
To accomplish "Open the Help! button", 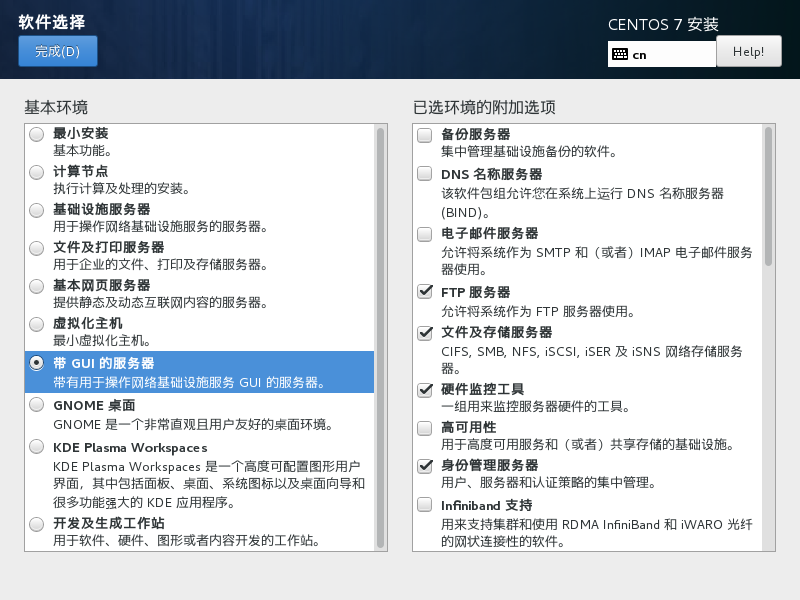I will coord(748,51).
